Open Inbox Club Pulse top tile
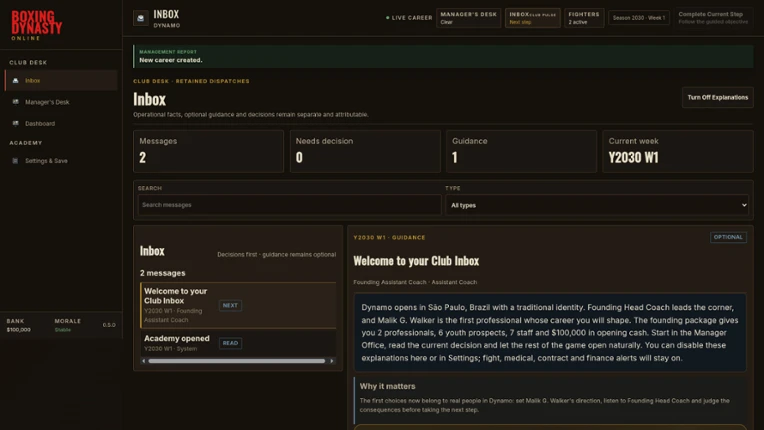The height and width of the screenshot is (430, 764). (x=533, y=18)
